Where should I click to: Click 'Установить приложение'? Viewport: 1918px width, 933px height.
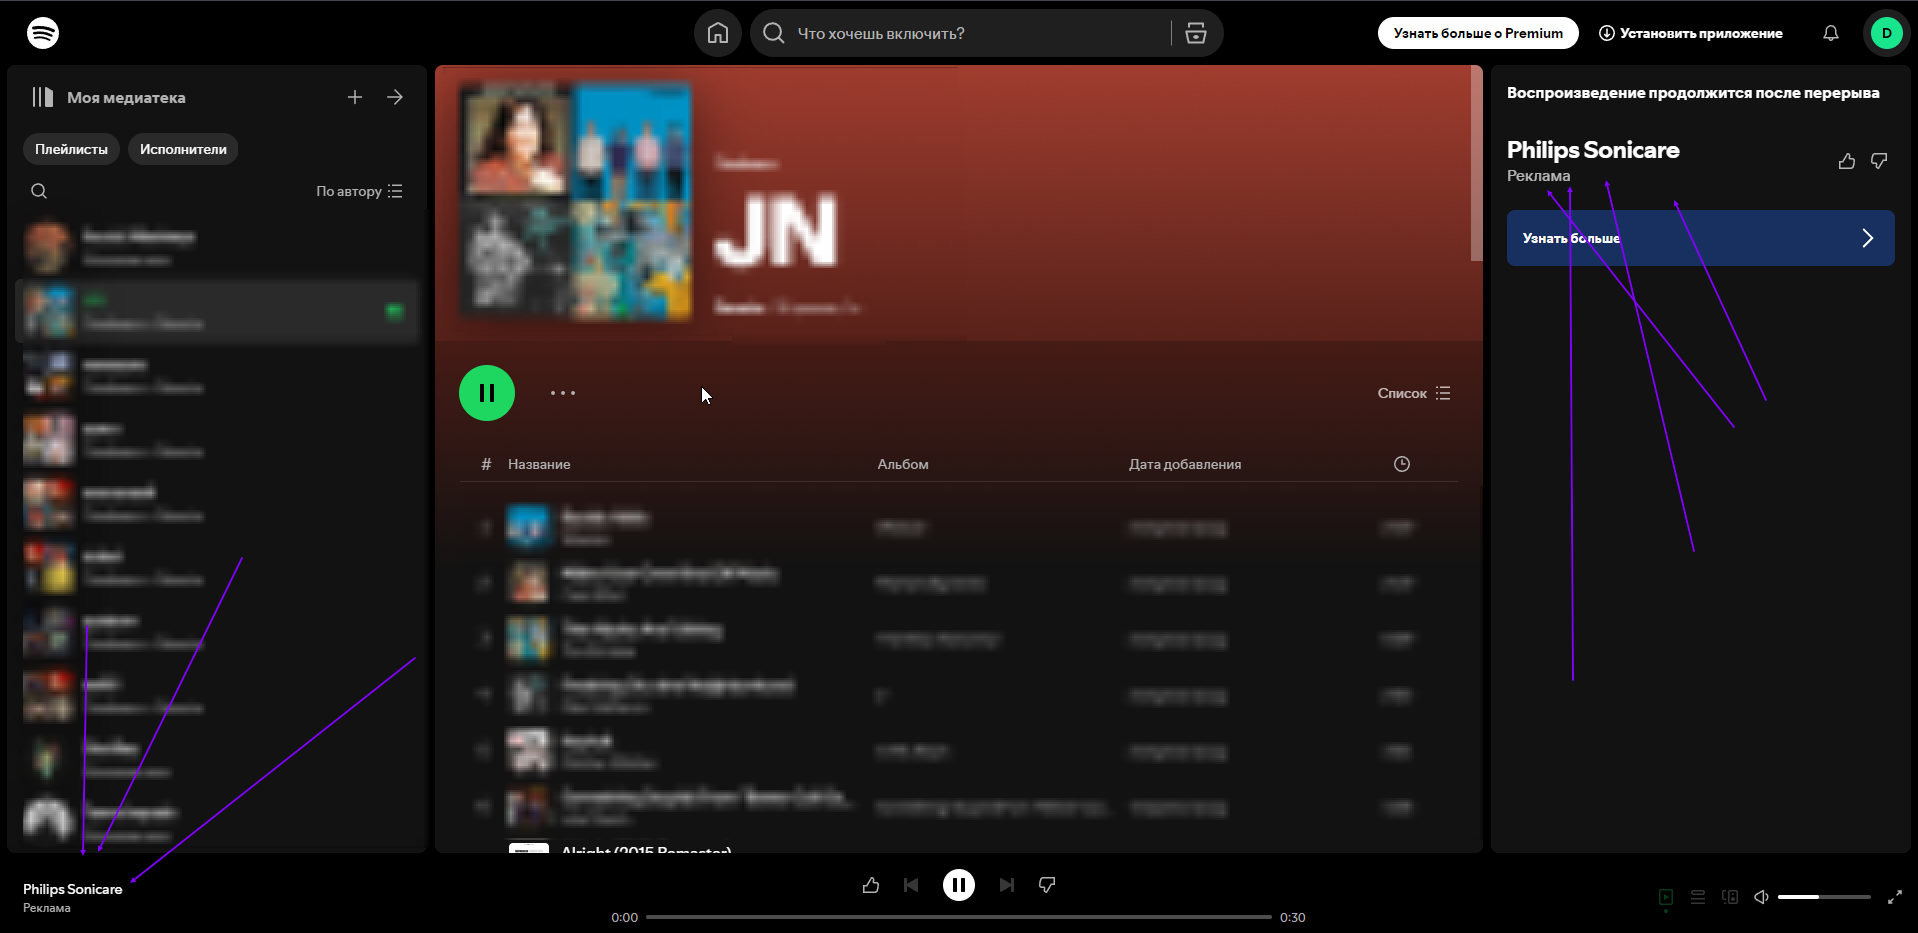pyautogui.click(x=1691, y=32)
